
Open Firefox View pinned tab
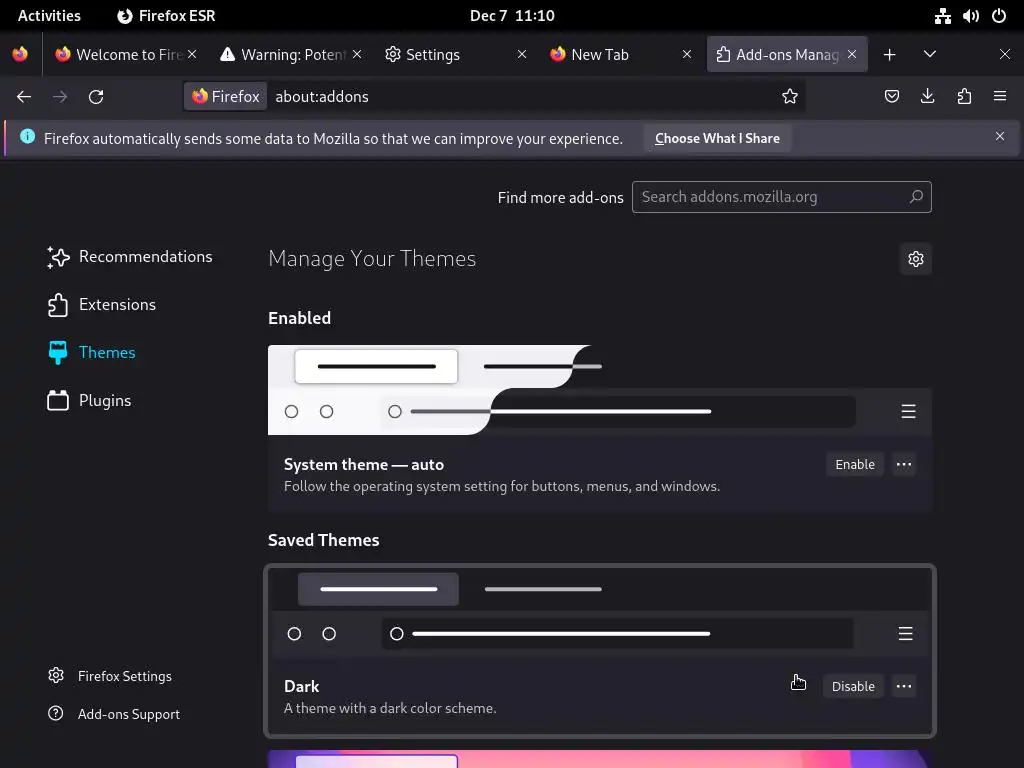[20, 54]
